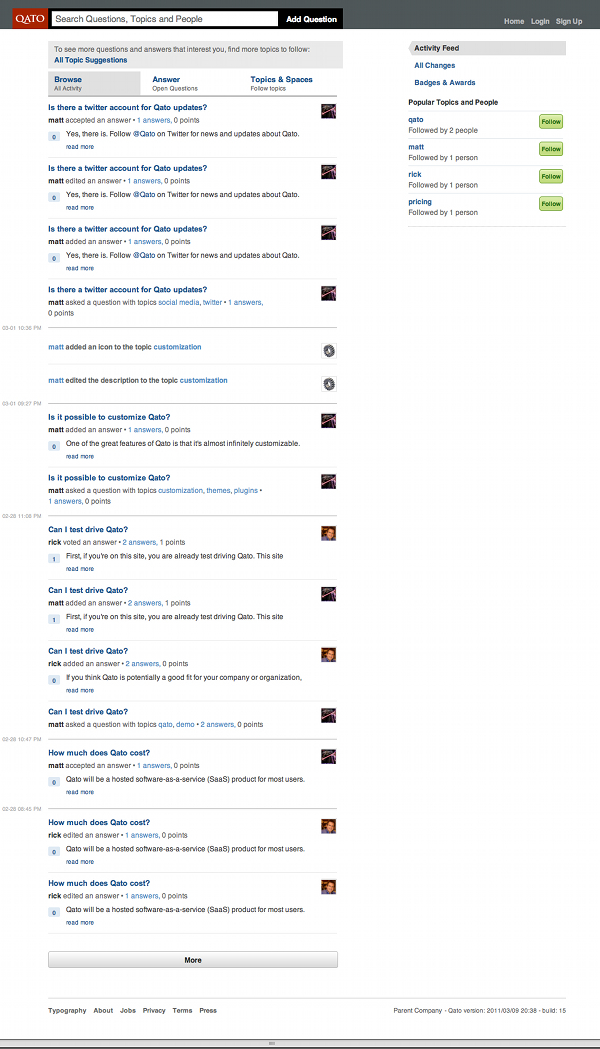Expand 'read more' under the customizable answer
Image resolution: width=600 pixels, height=1049 pixels.
[80, 456]
